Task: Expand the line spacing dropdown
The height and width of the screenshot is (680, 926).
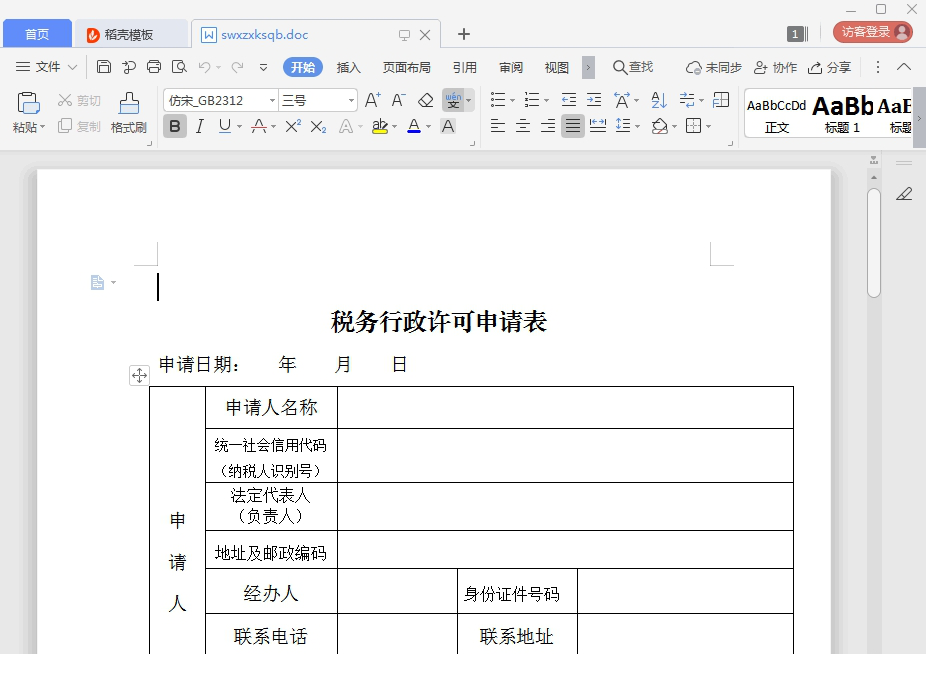Action: (636, 124)
